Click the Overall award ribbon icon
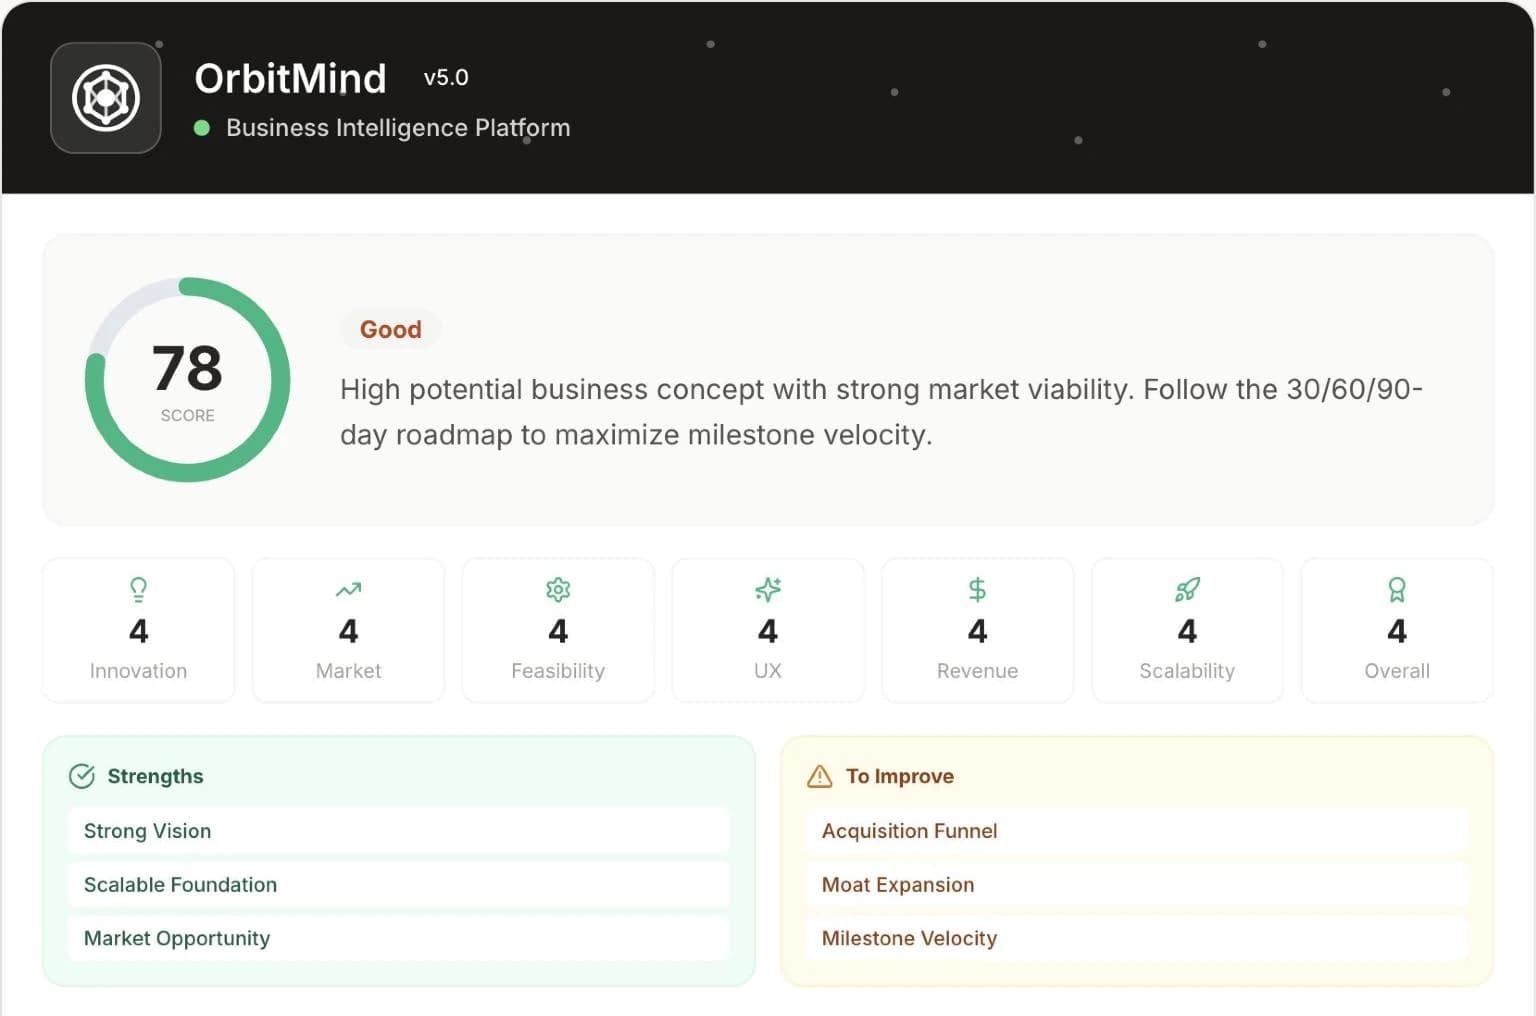Viewport: 1536px width, 1016px height. click(1397, 589)
